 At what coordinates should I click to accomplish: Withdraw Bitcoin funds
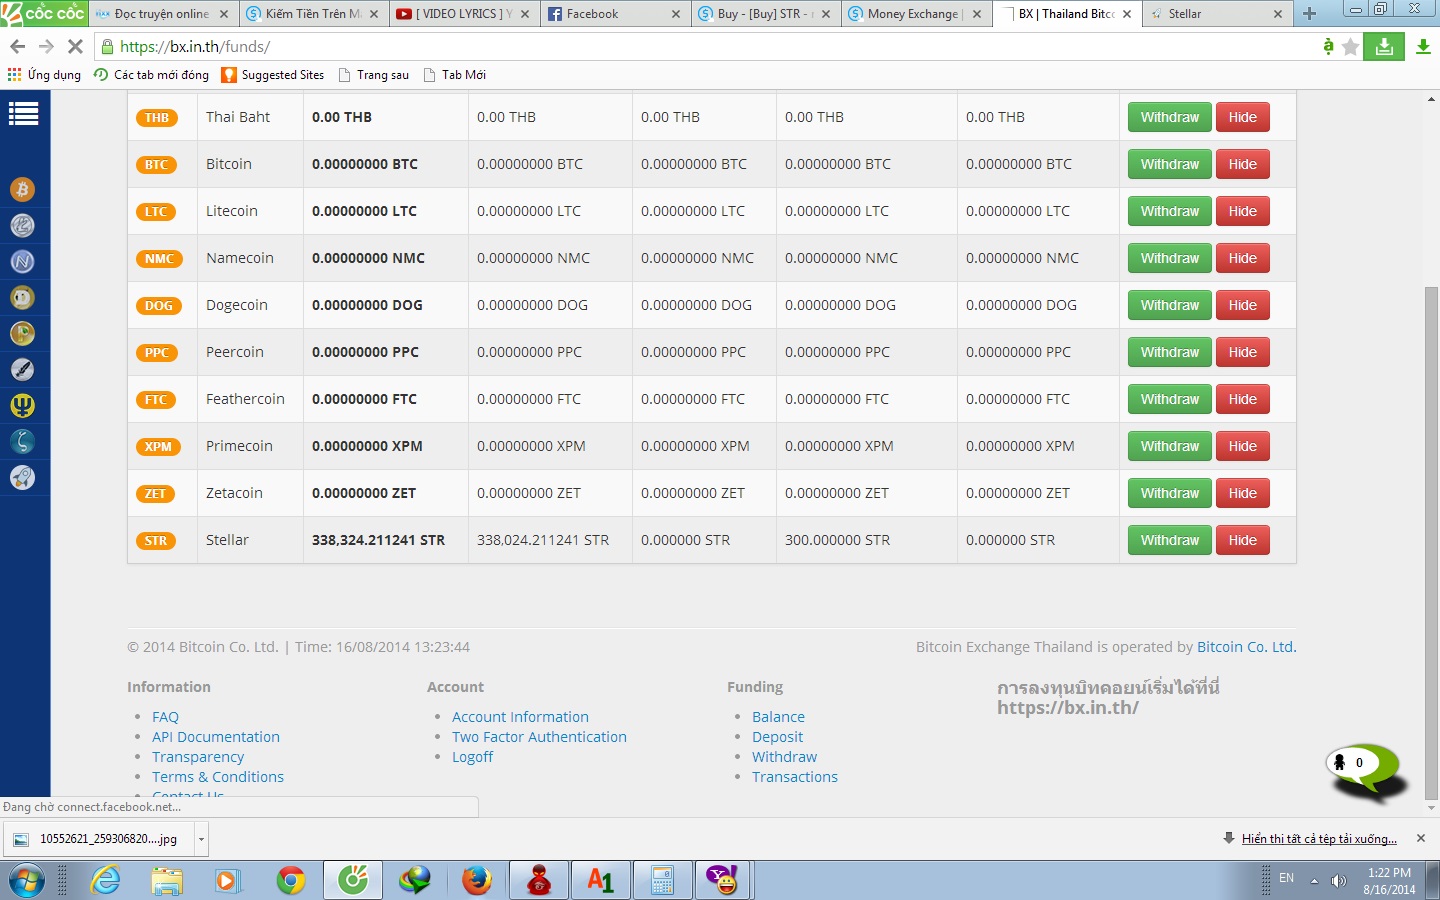point(1170,164)
